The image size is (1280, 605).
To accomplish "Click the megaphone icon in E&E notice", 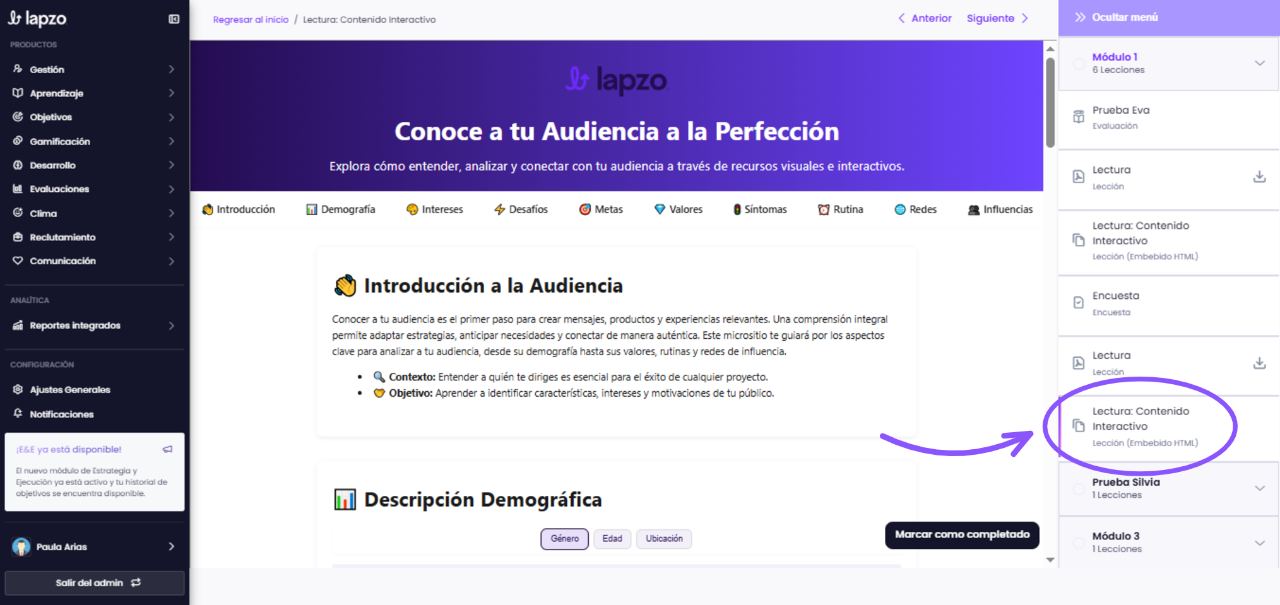I will coord(167,449).
